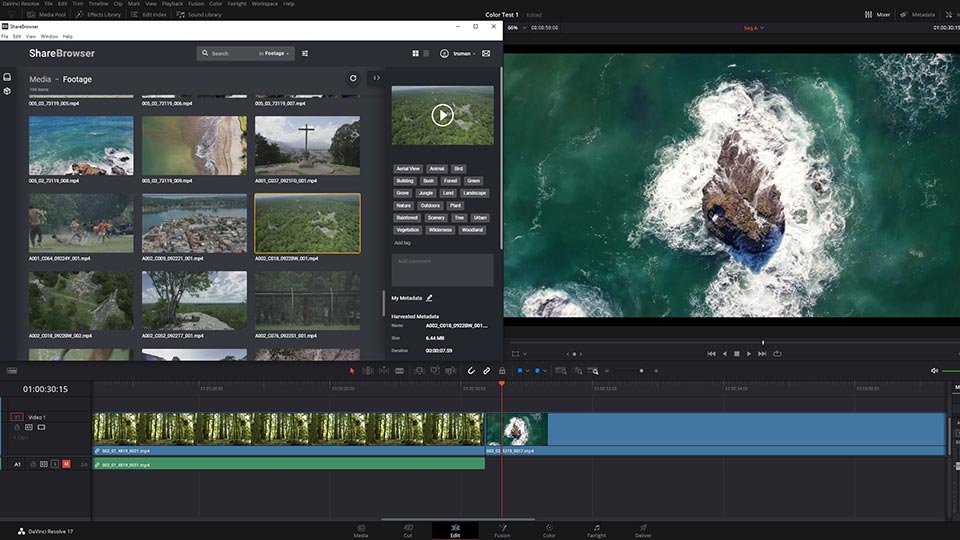Image resolution: width=960 pixels, height=540 pixels.
Task: Select the blade edit mode tool
Action: click(x=399, y=370)
